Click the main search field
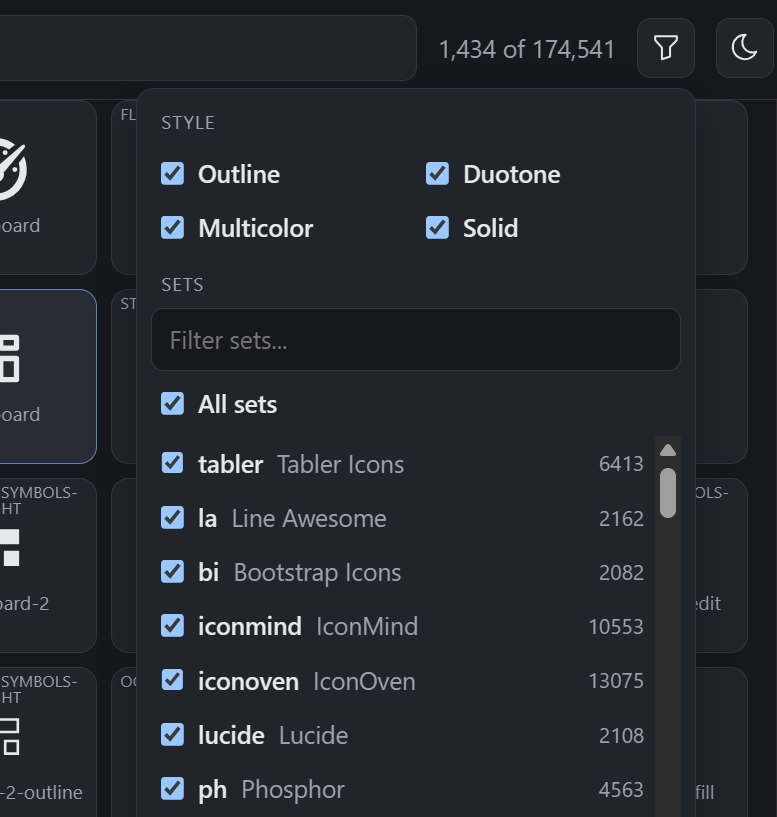The height and width of the screenshot is (817, 777). 207,48
